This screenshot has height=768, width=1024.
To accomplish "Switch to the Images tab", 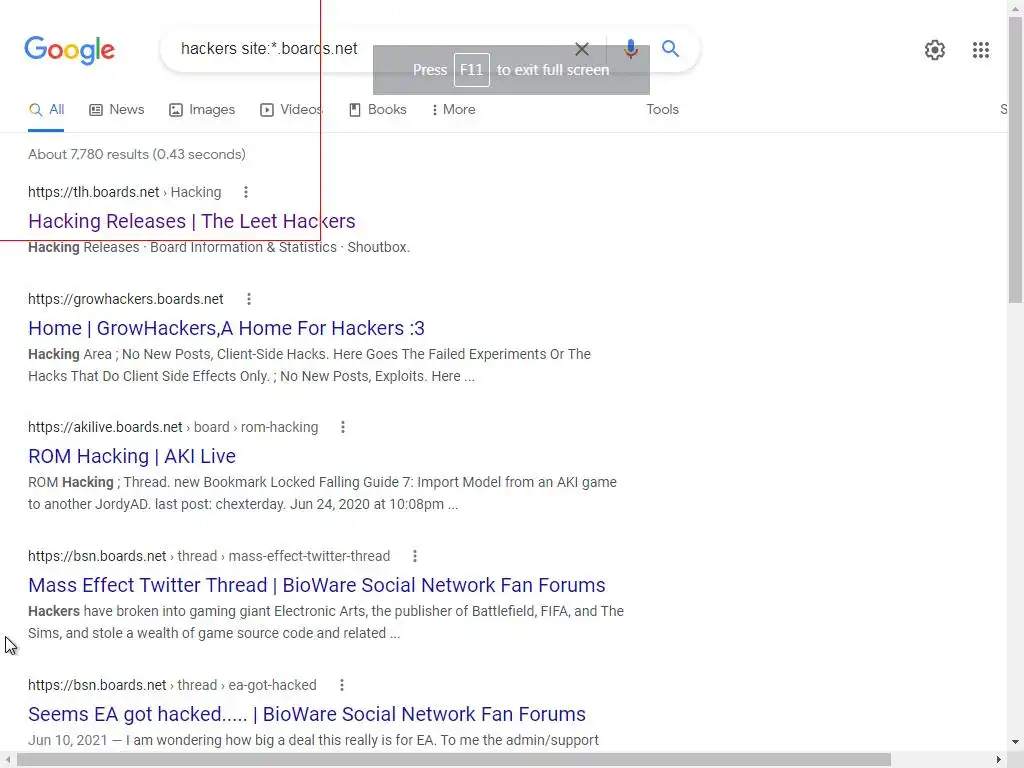I will point(202,110).
